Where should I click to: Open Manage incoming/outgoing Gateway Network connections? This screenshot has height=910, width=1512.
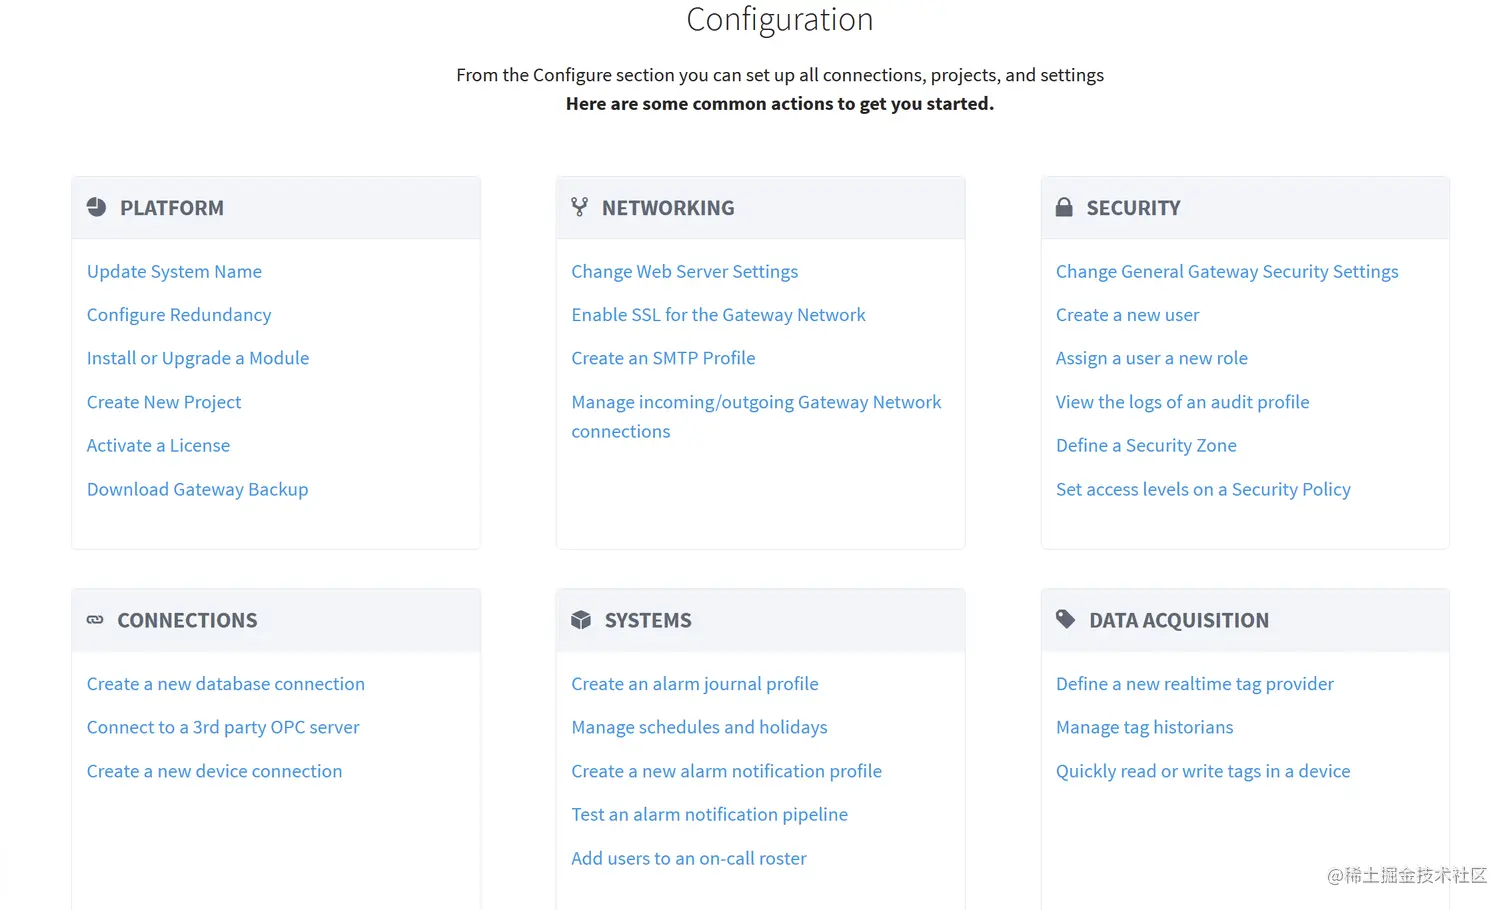(756, 416)
